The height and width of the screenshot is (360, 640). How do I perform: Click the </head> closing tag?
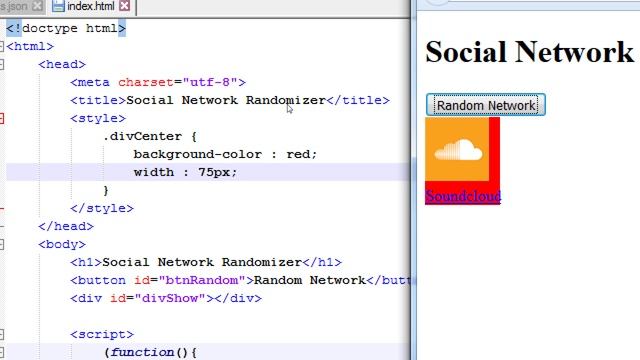(x=66, y=226)
